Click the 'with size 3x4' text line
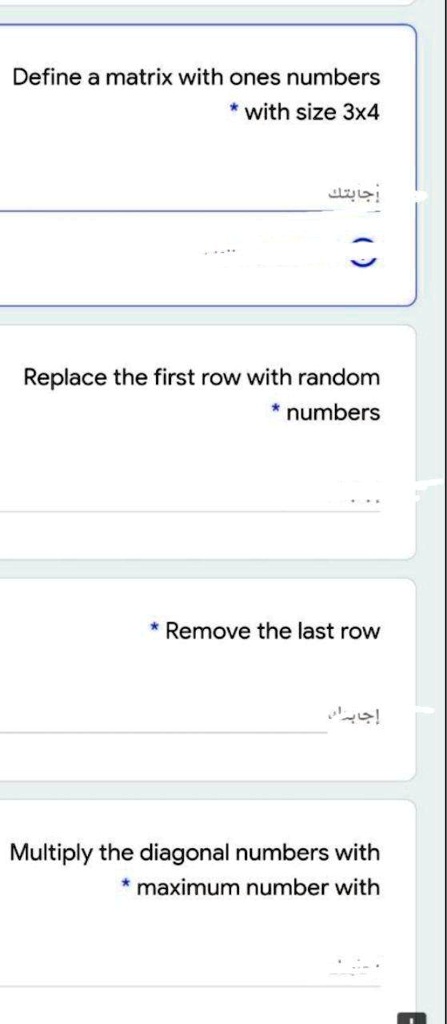The image size is (447, 1024). 311,112
